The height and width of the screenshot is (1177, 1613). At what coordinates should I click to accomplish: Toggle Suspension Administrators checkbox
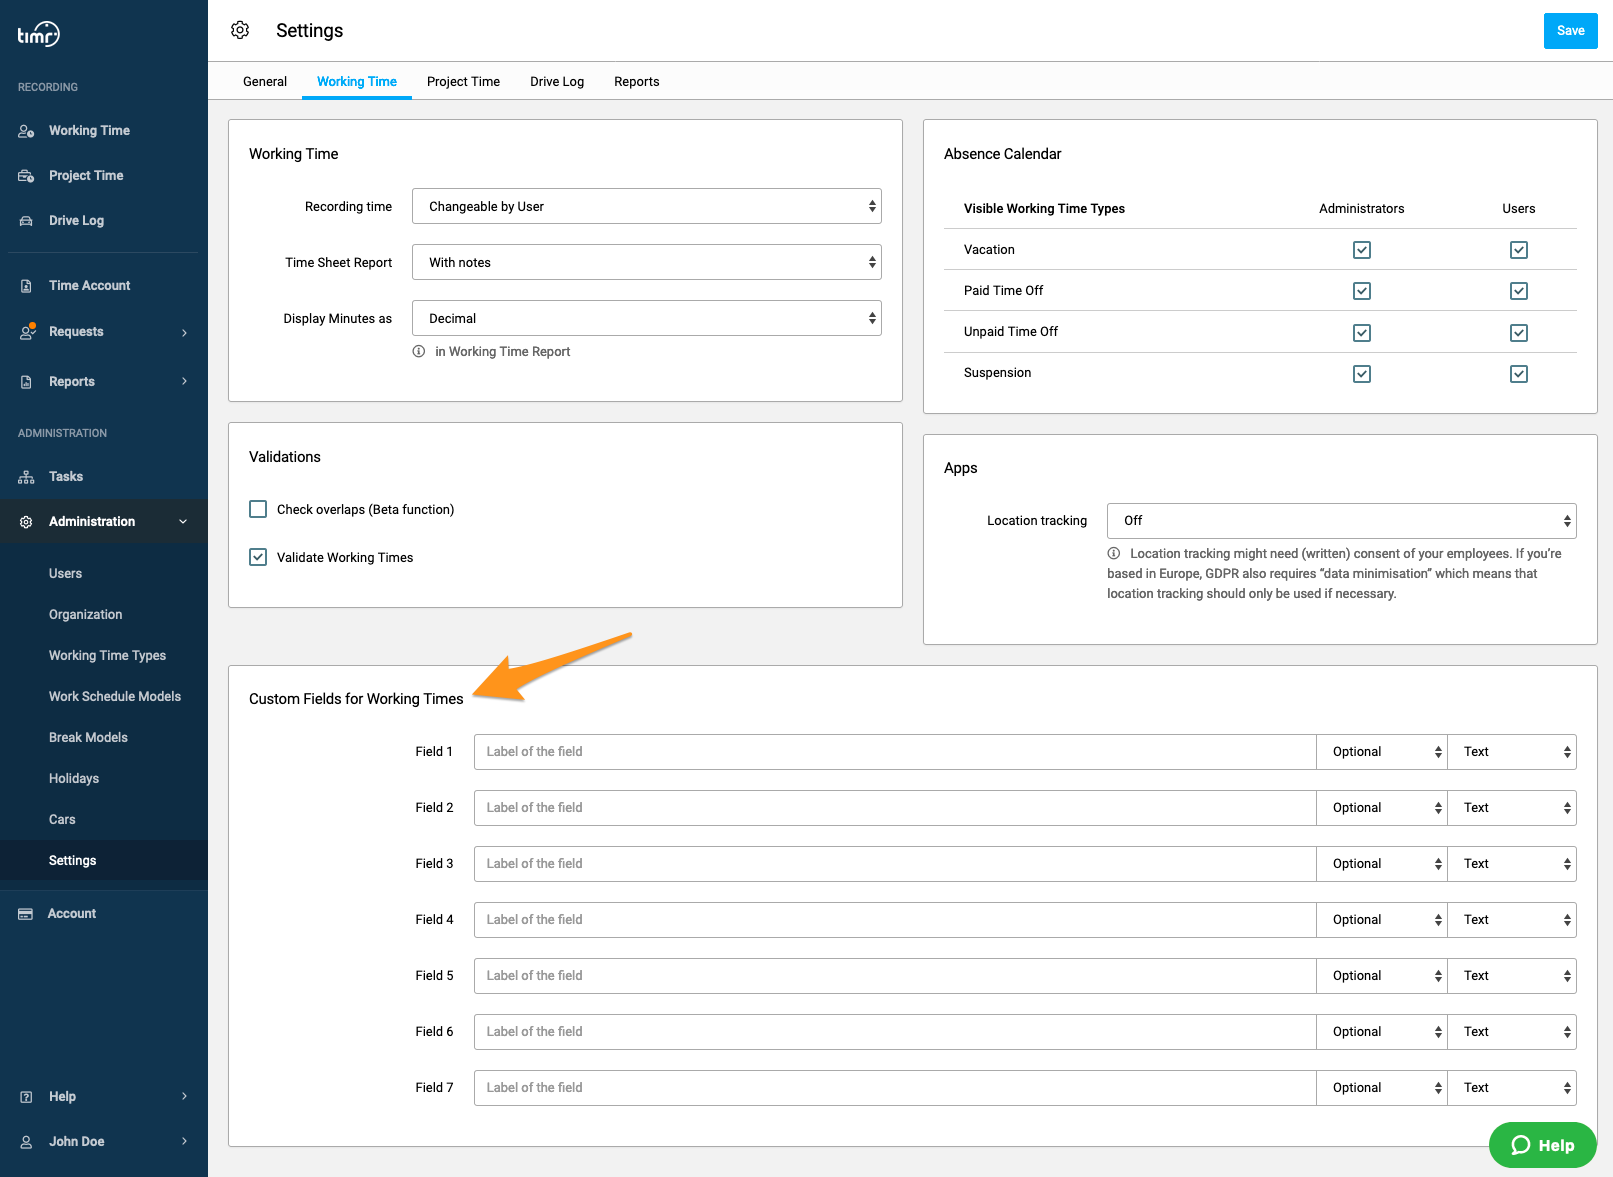(x=1362, y=374)
